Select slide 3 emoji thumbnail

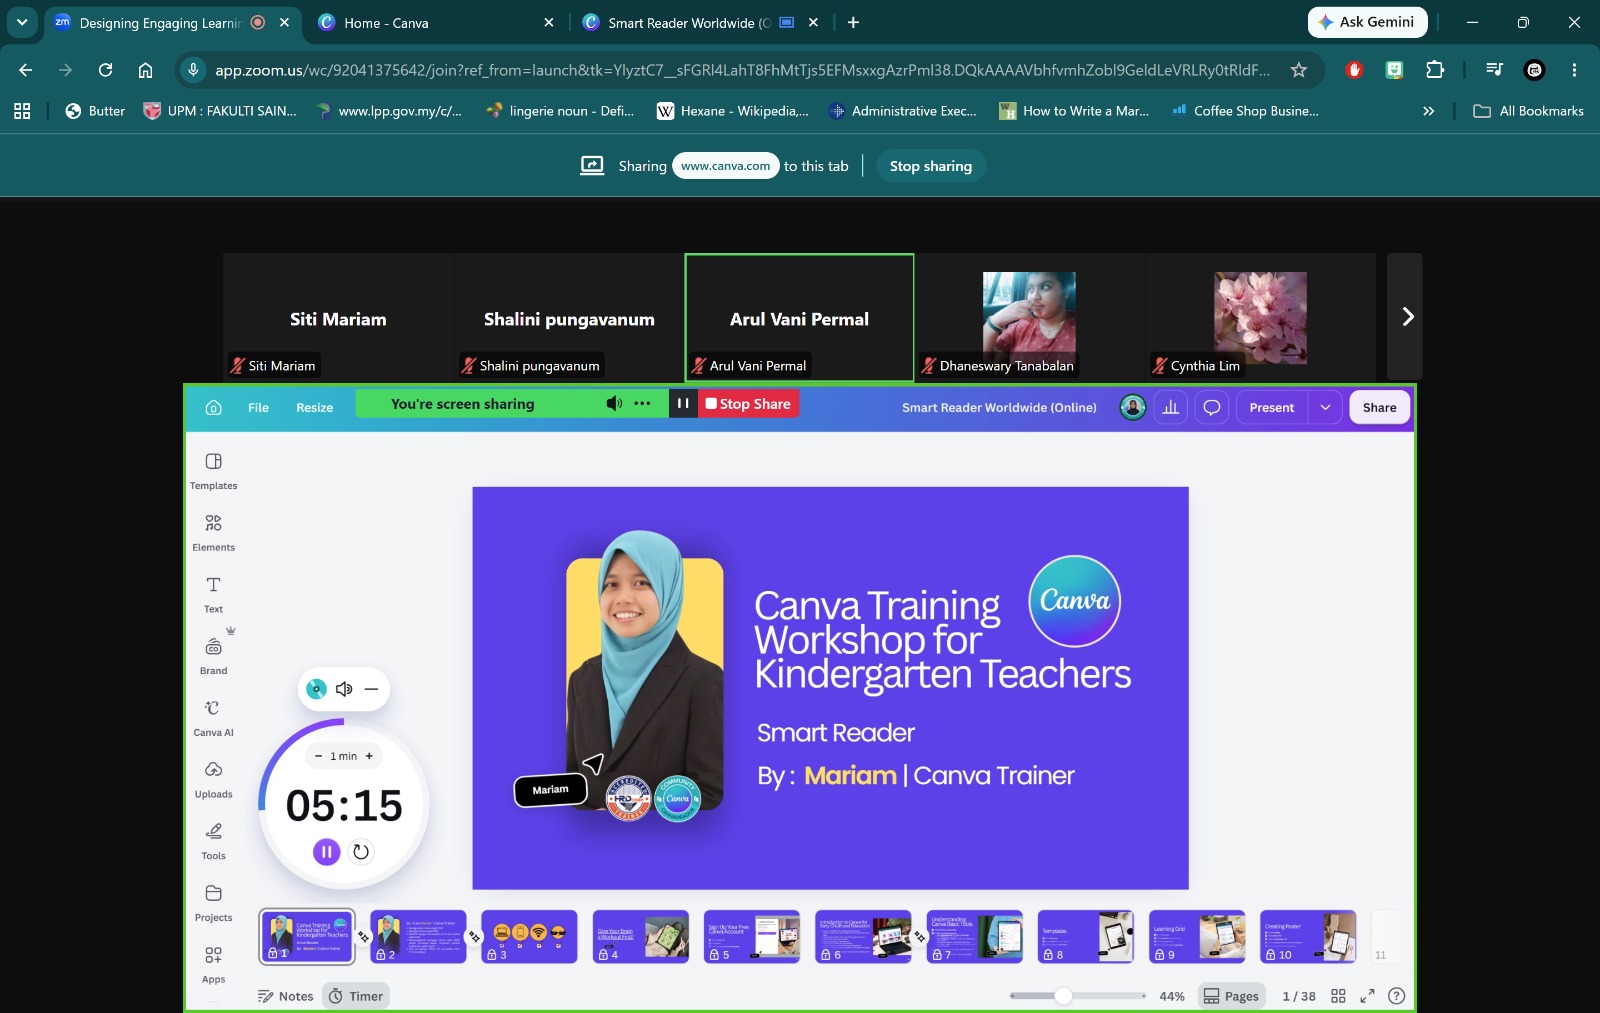point(529,936)
